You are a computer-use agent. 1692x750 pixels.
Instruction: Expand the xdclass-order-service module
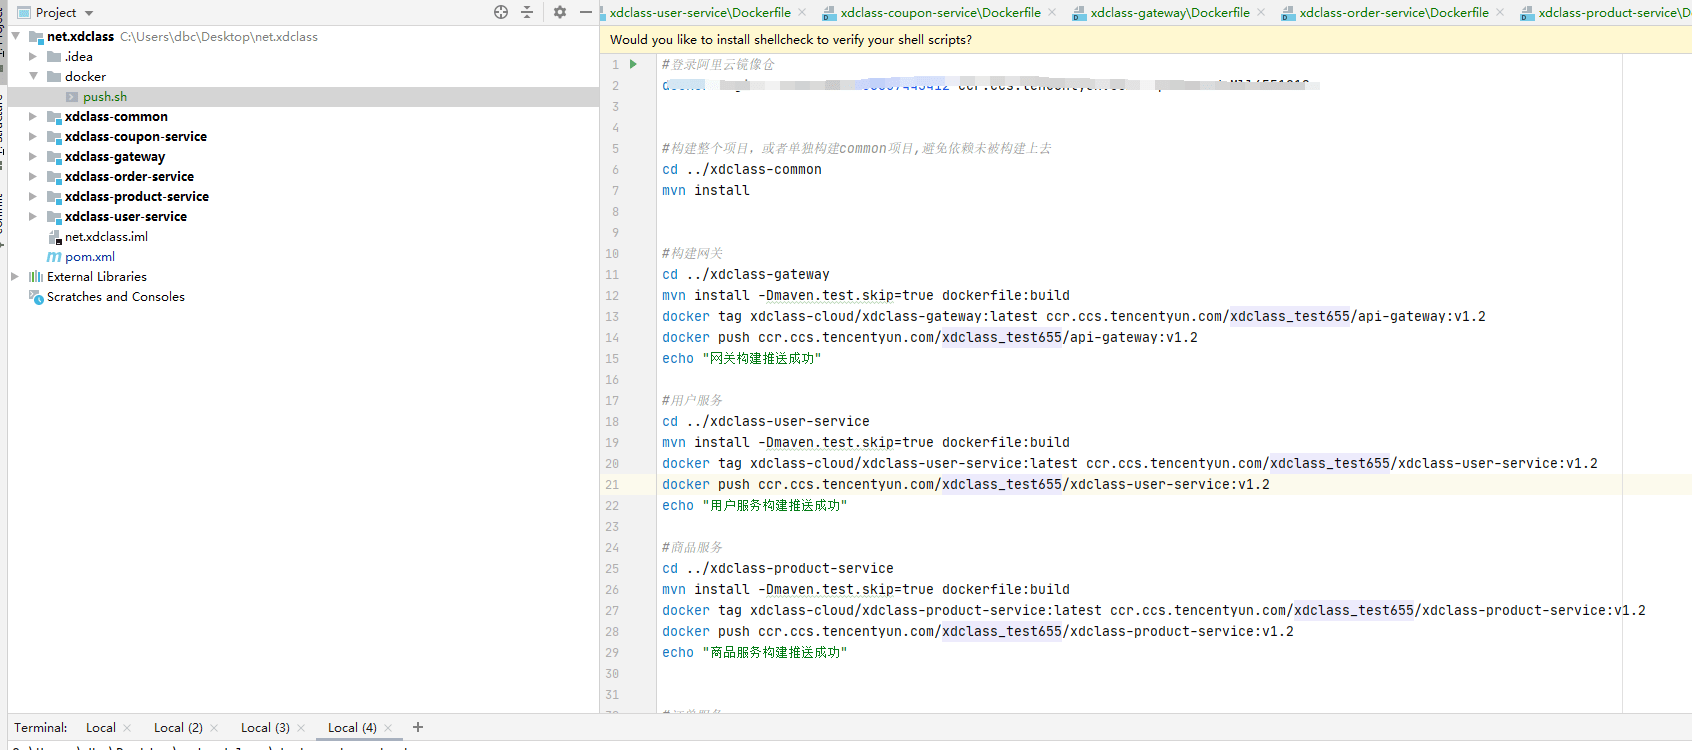(33, 177)
